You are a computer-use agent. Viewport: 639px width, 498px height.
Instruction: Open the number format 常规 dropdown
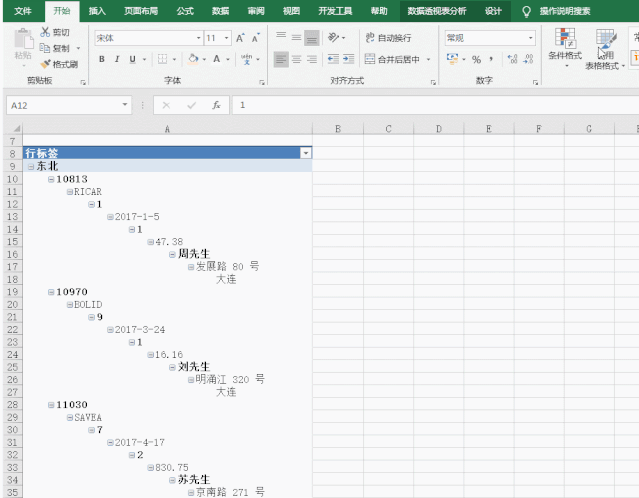coord(530,38)
